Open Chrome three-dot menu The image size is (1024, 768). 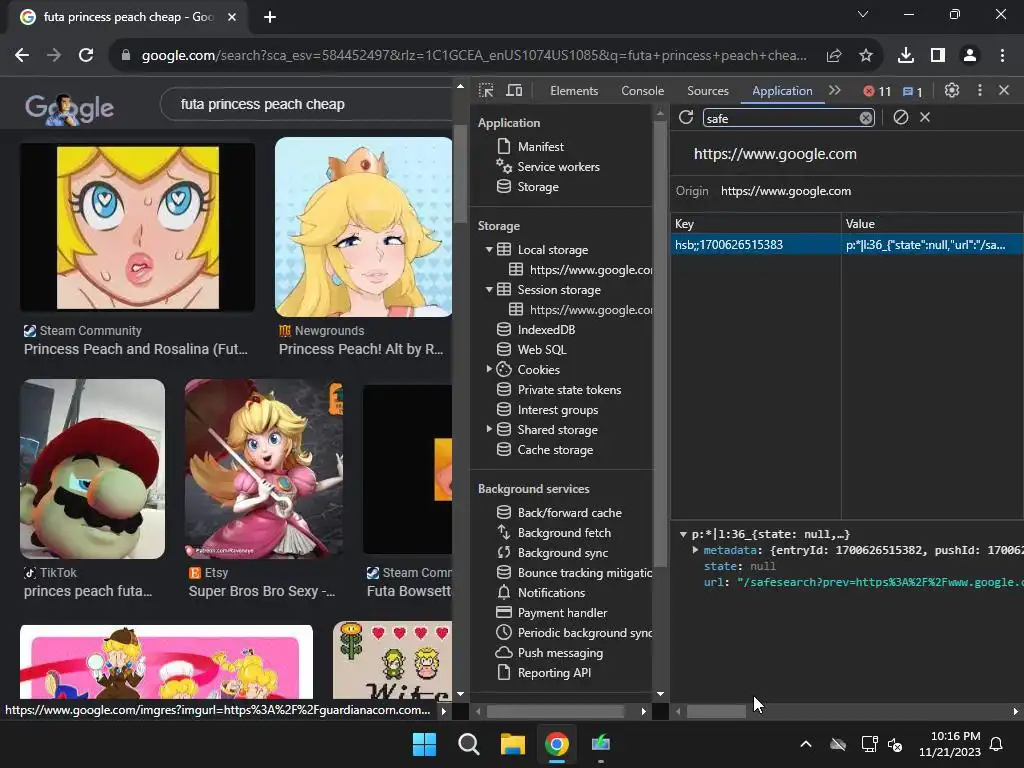[x=1002, y=56]
